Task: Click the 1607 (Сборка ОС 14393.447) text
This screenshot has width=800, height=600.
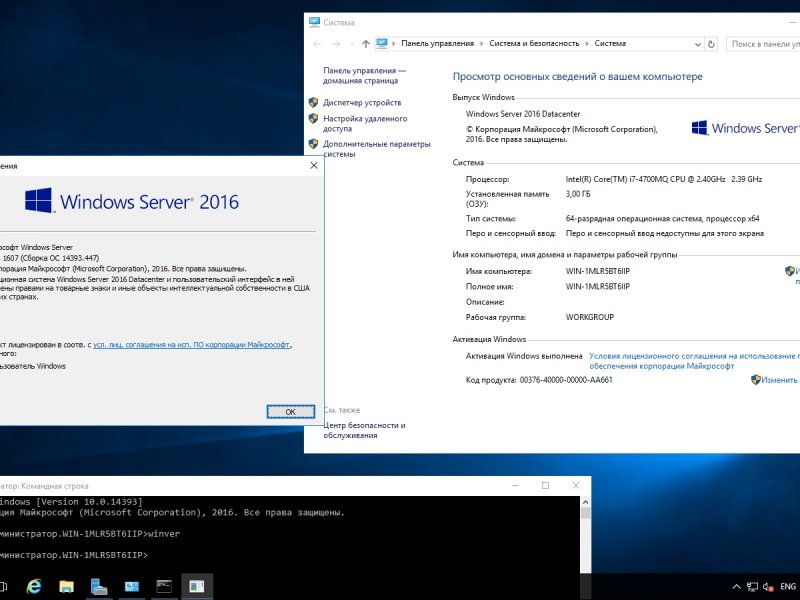Action: tap(51, 258)
